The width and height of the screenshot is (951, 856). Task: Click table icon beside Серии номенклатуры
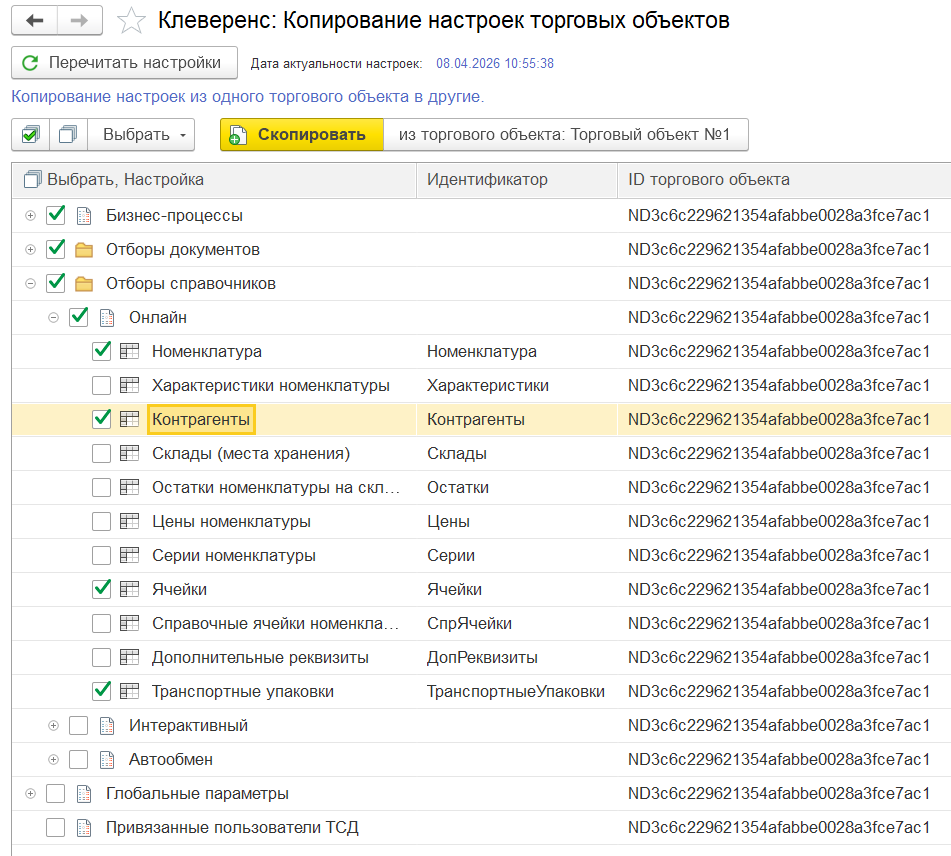pyautogui.click(x=129, y=555)
